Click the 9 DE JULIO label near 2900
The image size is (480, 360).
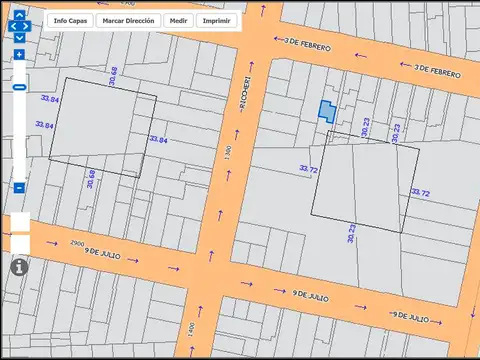click(x=102, y=254)
